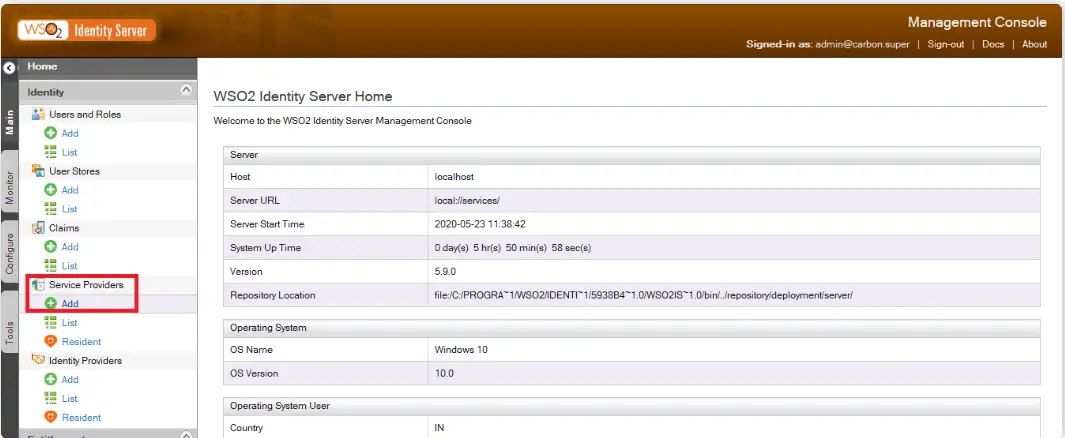
Task: Click the Identity Providers label
Action: [86, 361]
